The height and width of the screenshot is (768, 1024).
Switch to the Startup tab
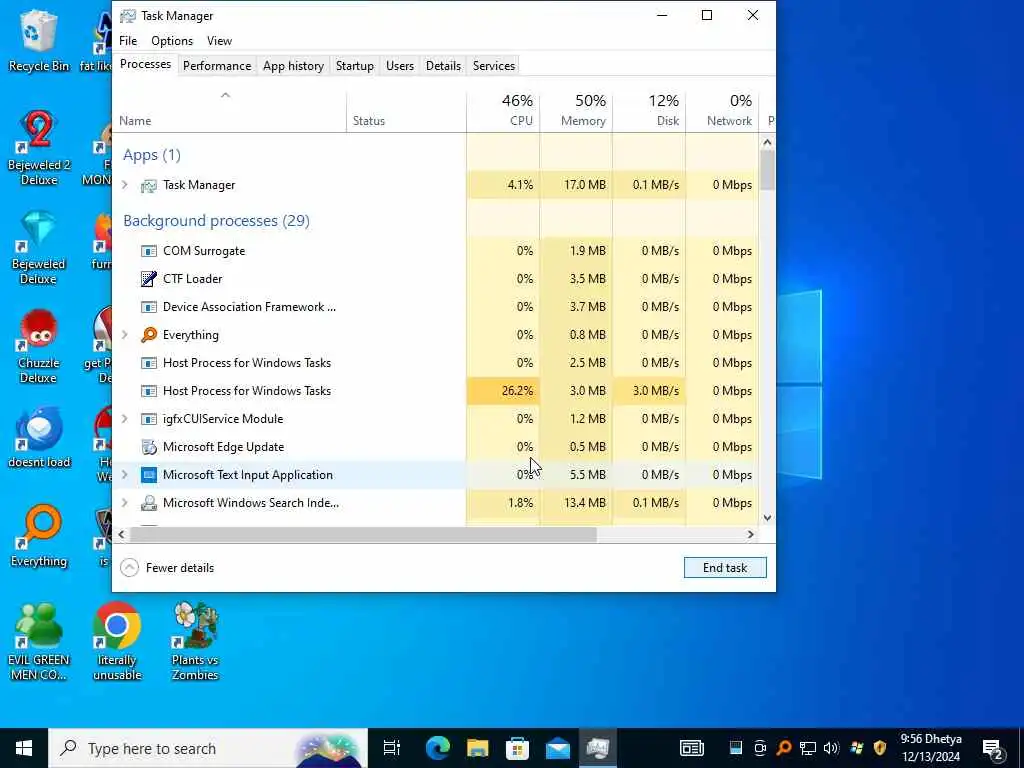click(355, 66)
